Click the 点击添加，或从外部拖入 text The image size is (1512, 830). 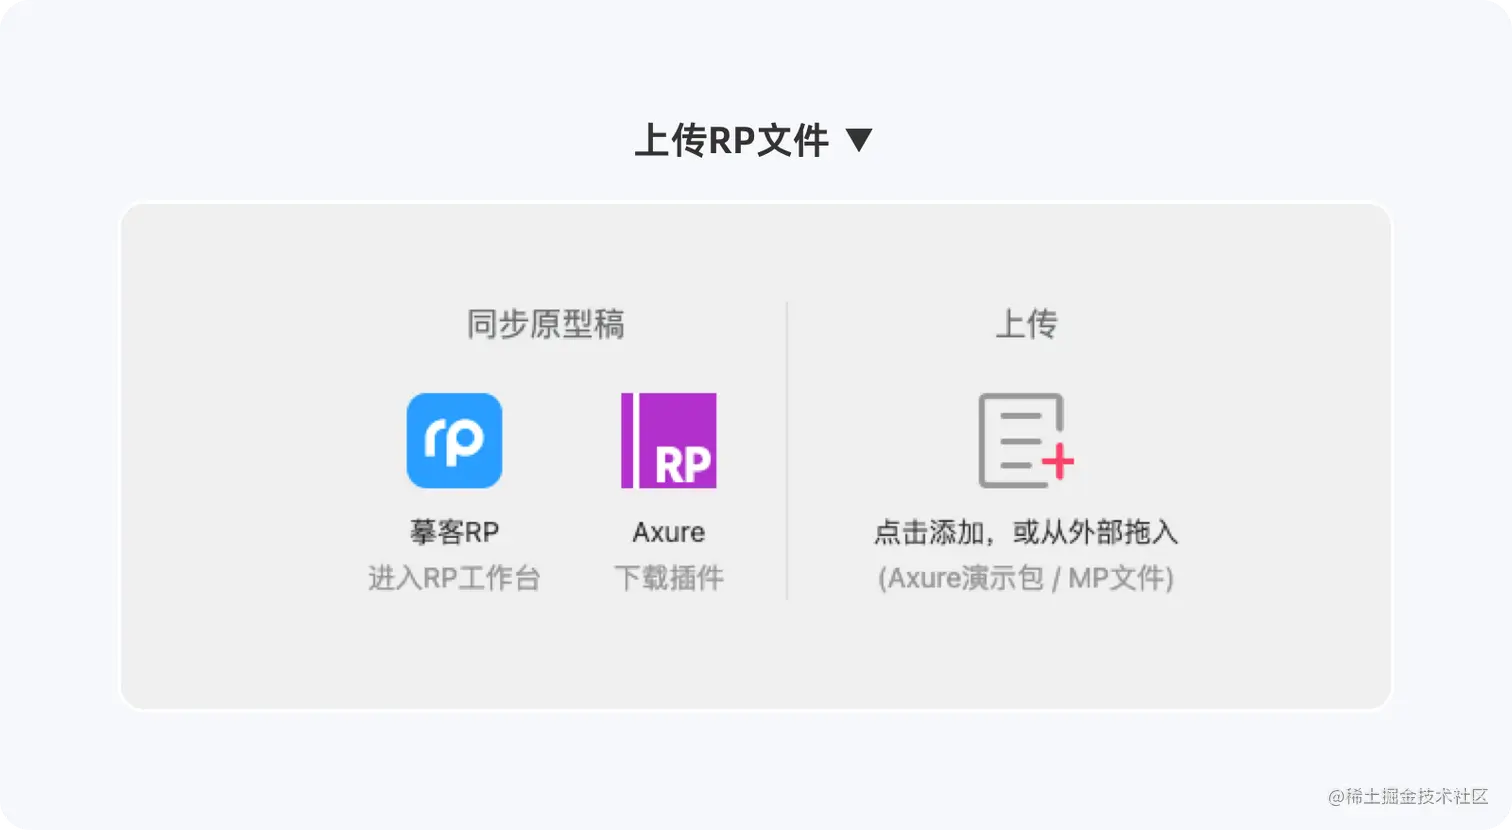click(x=1026, y=532)
